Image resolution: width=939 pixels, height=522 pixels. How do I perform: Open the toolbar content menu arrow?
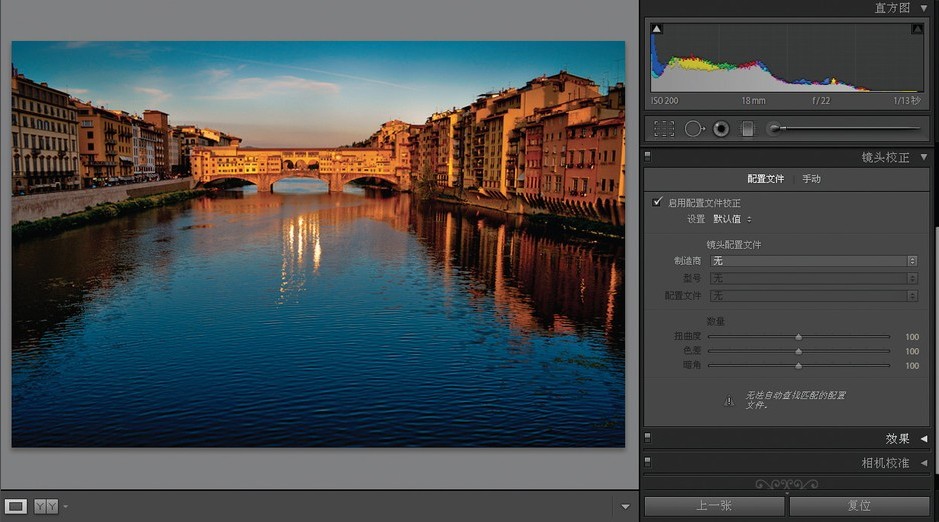(x=625, y=507)
